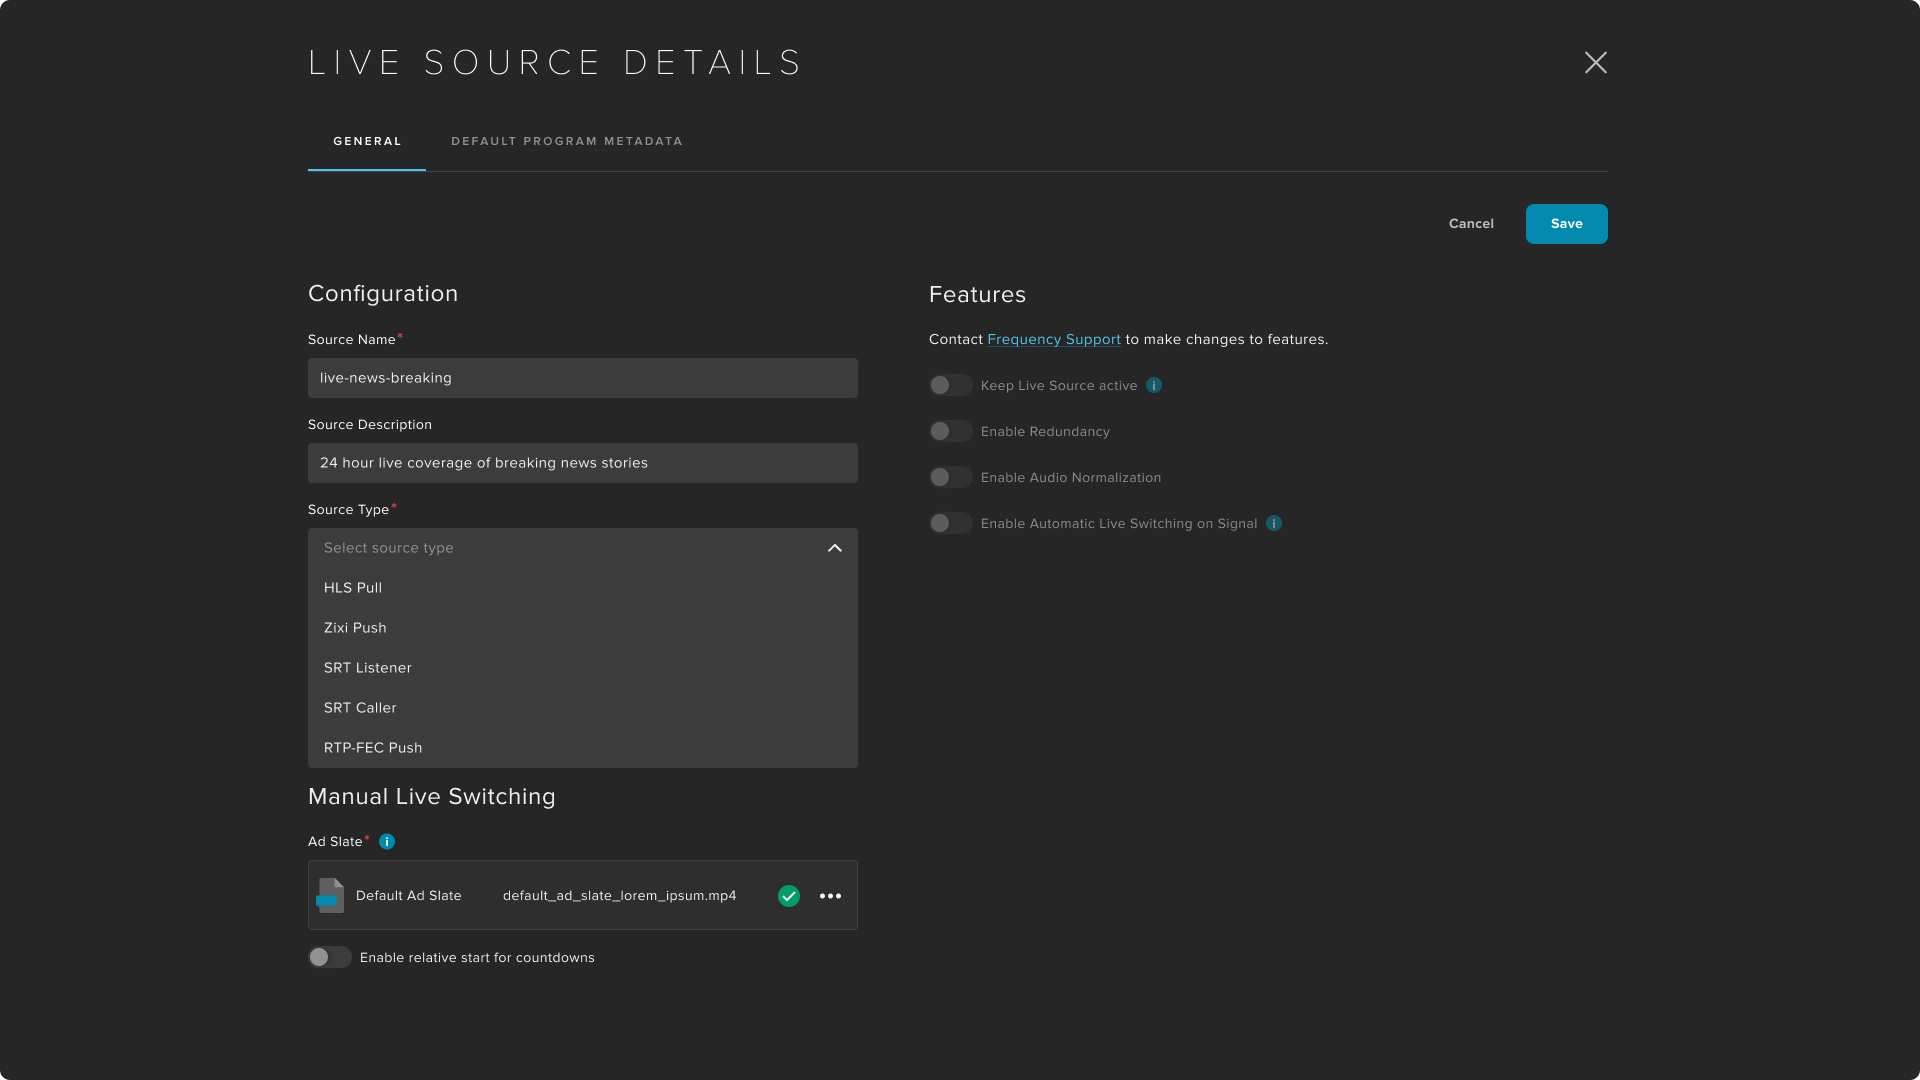Select HLS Pull from source type list
Screen dimensions: 1920x1080
pos(353,588)
